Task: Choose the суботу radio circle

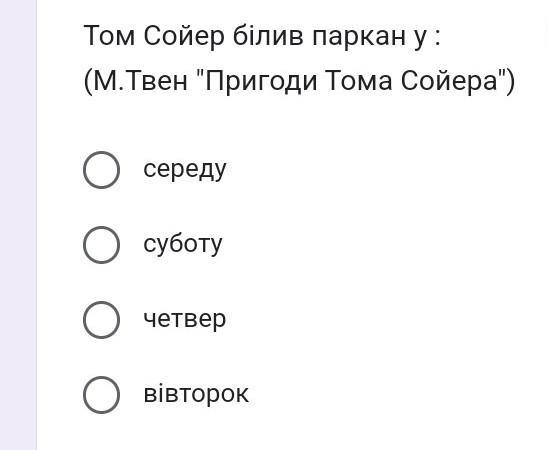Action: click(x=101, y=245)
